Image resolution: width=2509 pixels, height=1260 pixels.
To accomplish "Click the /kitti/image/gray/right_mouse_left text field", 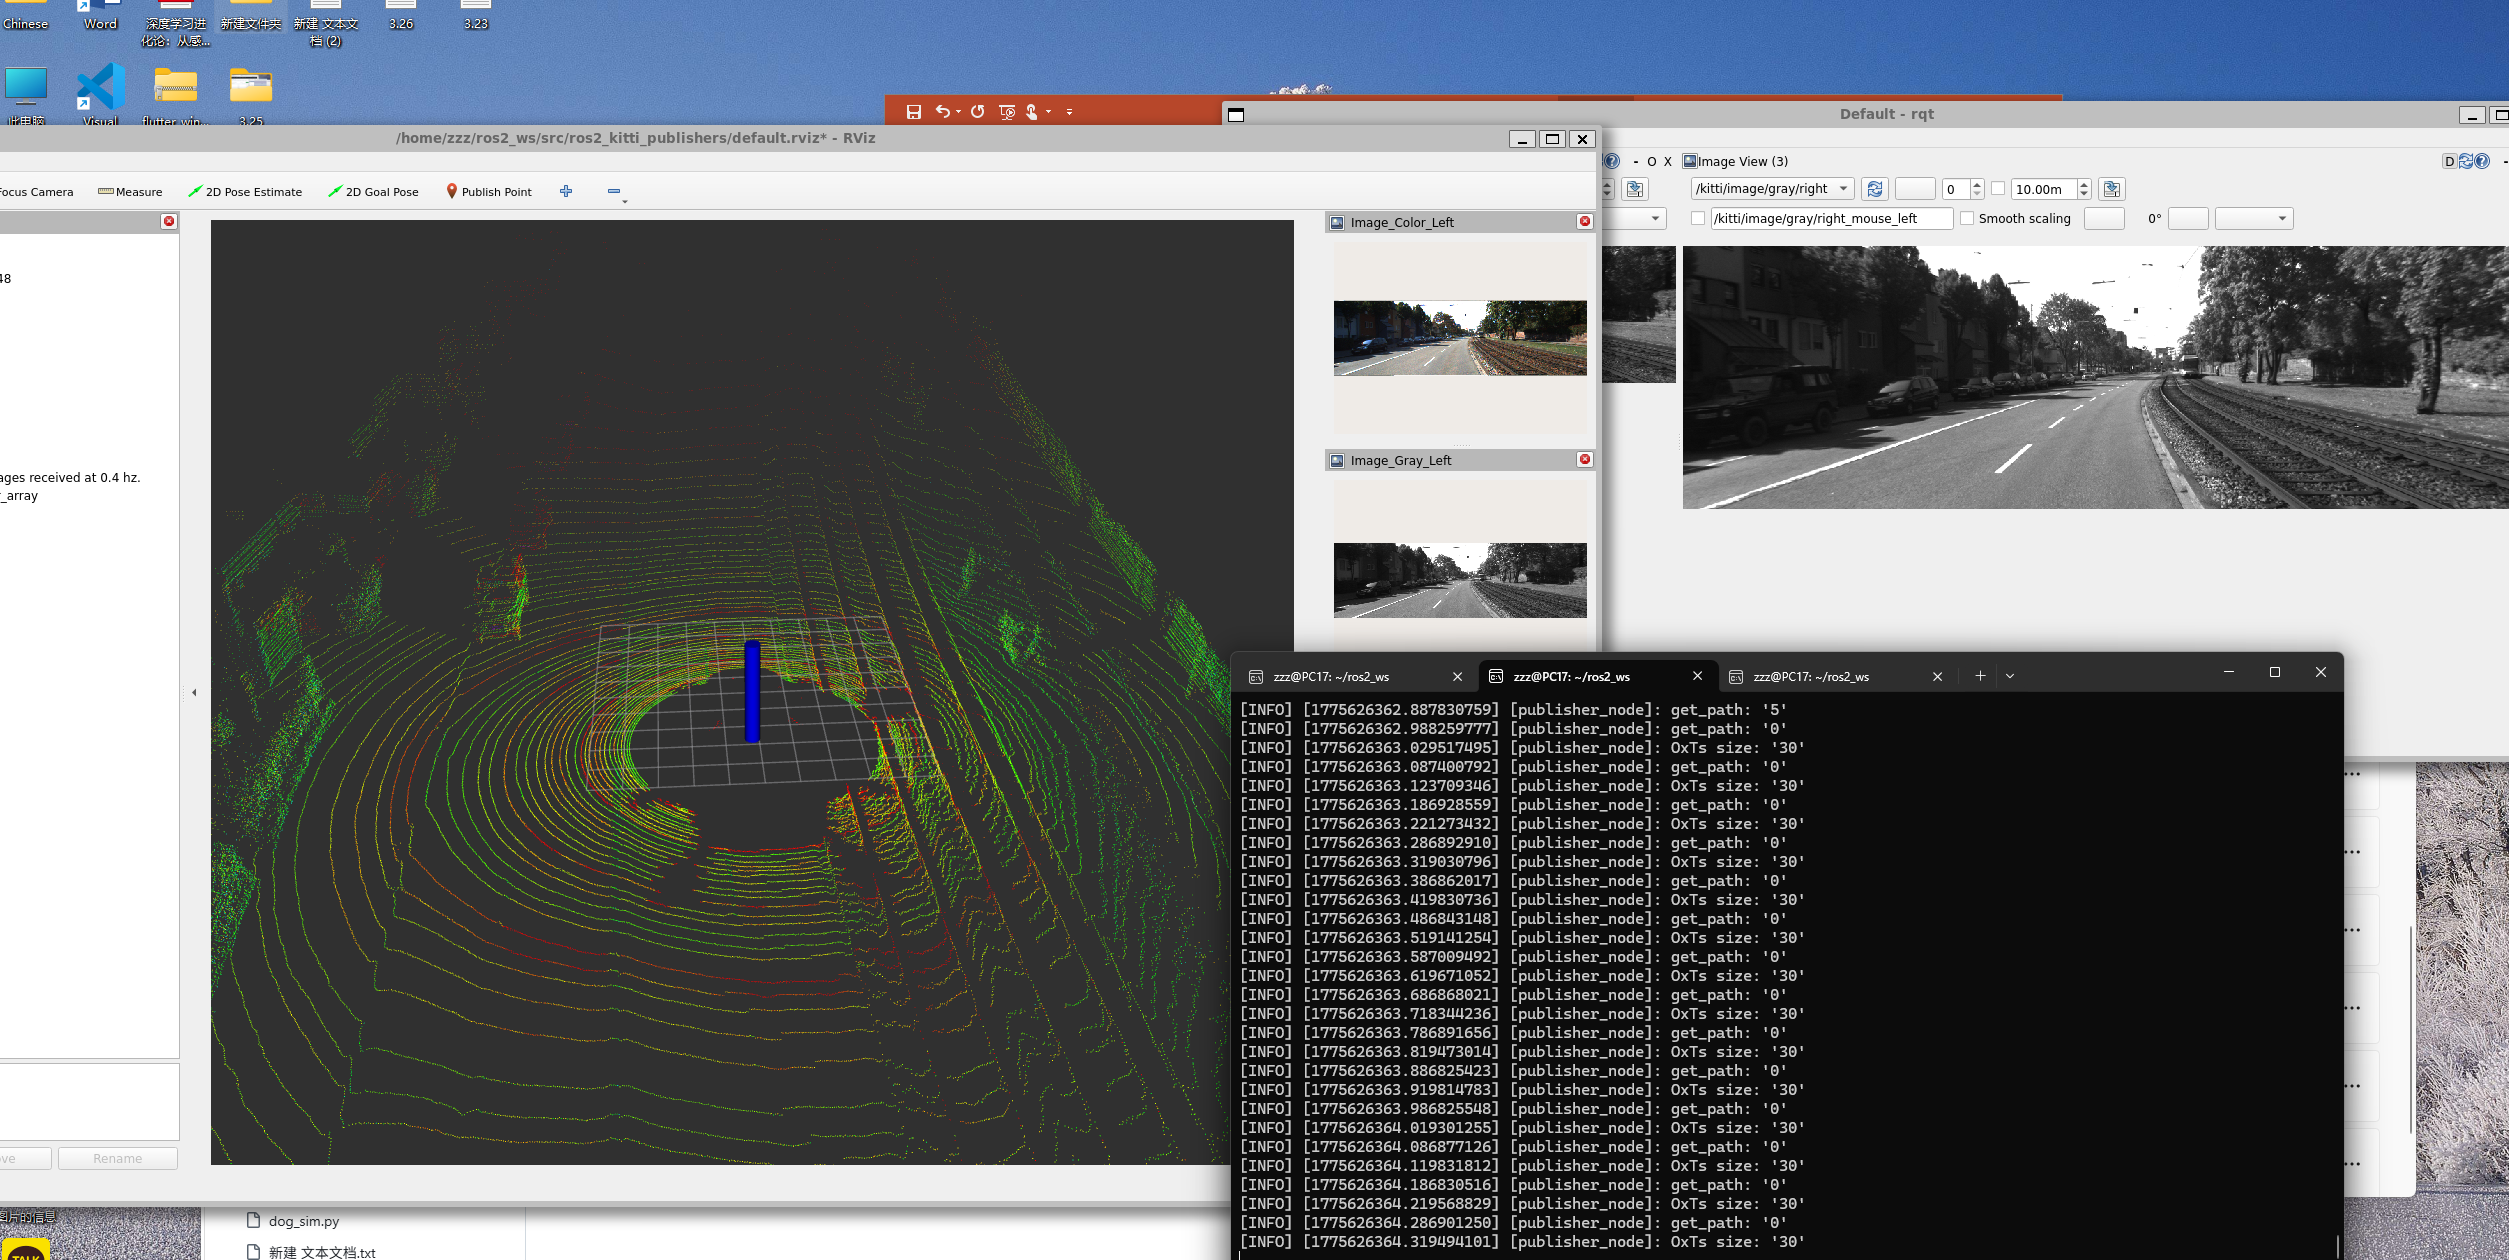I will (x=1832, y=218).
